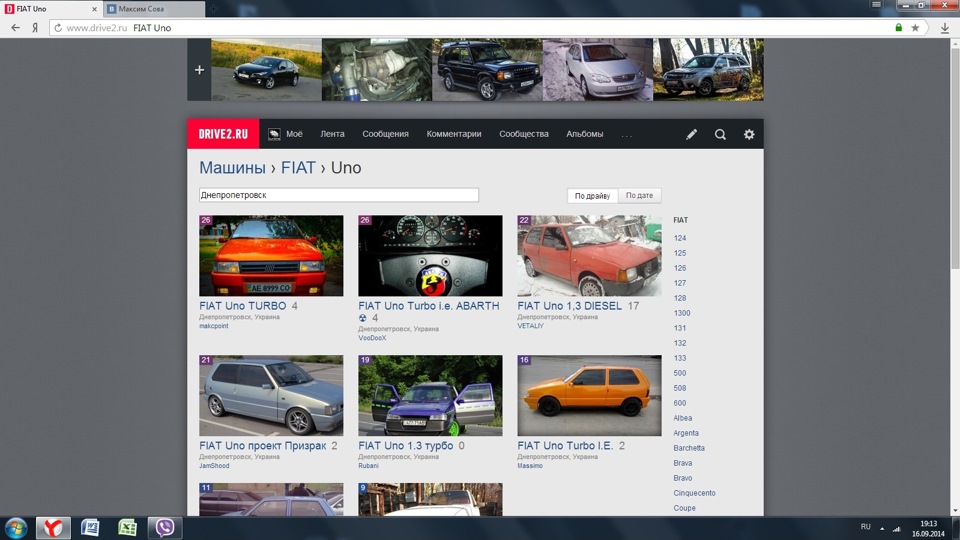Open downloads arrow icon in browser

pos(945,28)
